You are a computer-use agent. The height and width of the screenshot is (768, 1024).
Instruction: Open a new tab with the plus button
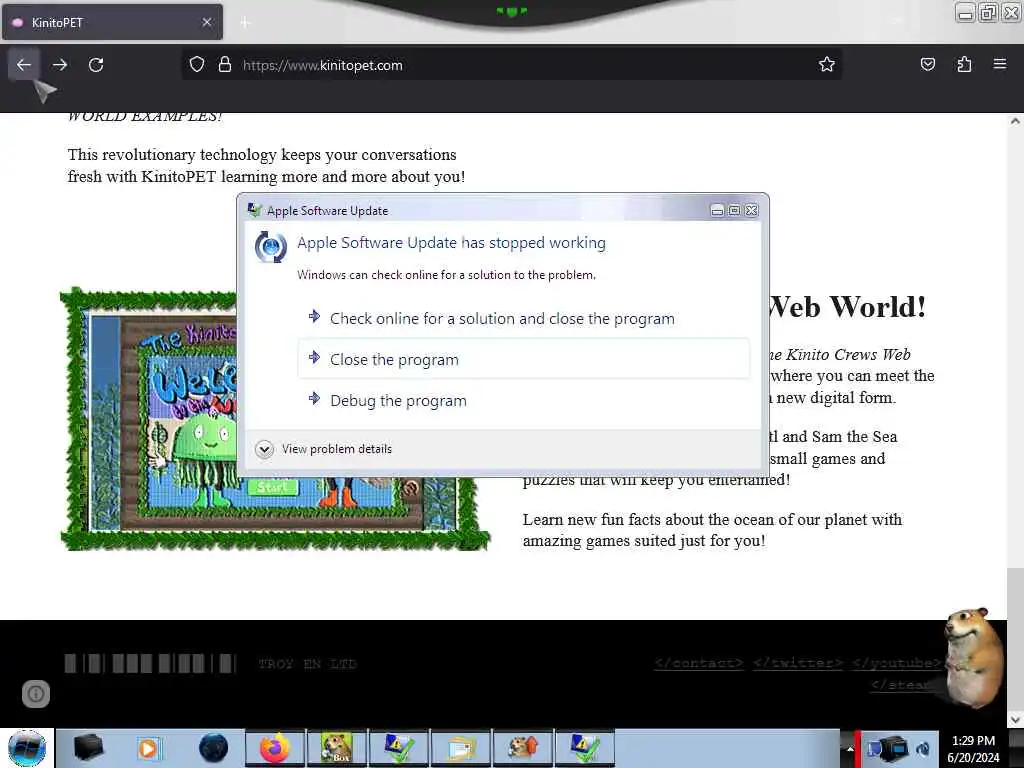click(245, 23)
